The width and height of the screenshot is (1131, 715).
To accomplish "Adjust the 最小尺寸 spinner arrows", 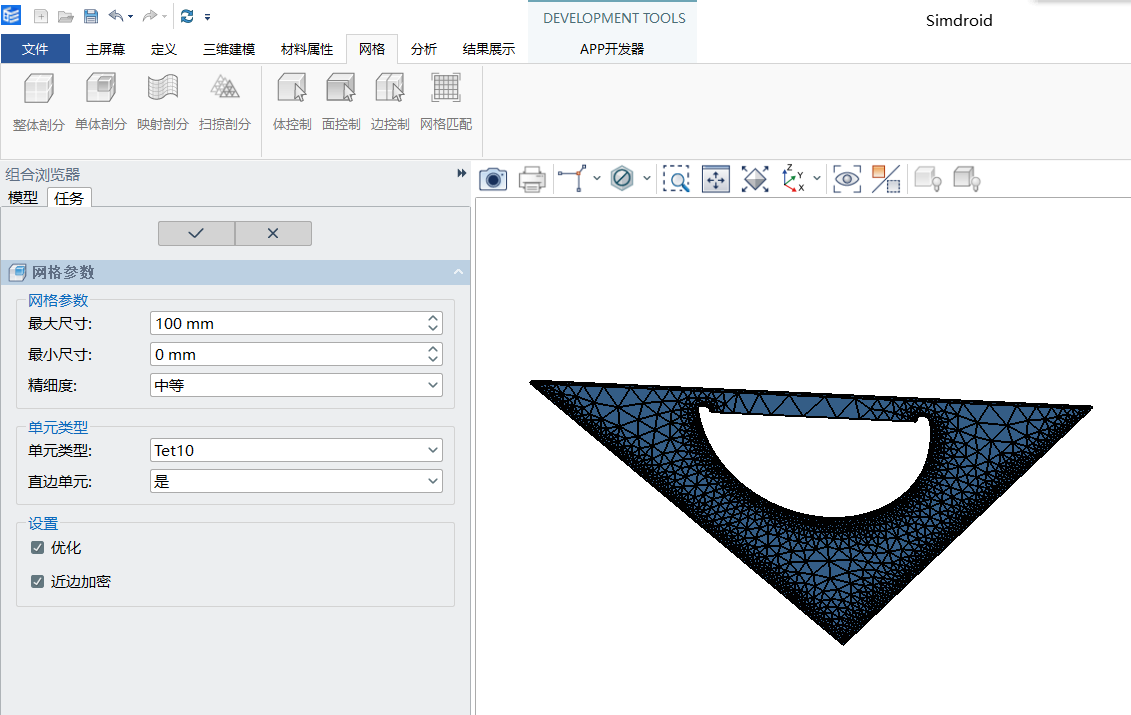I will tap(433, 354).
